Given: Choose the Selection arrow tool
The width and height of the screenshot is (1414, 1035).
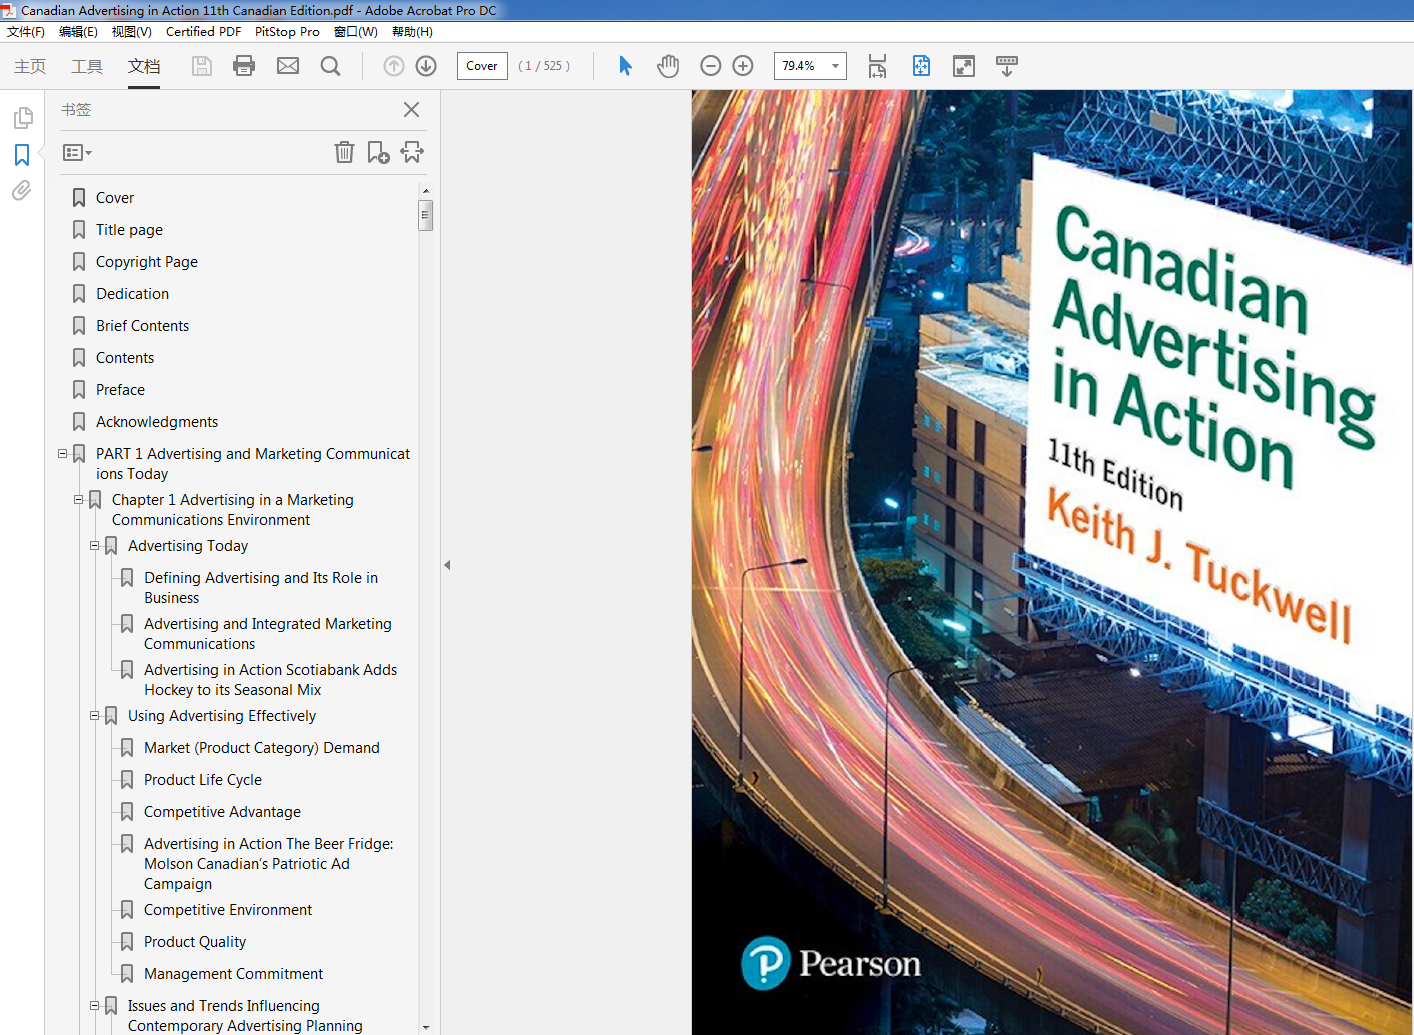Looking at the screenshot, I should 625,66.
